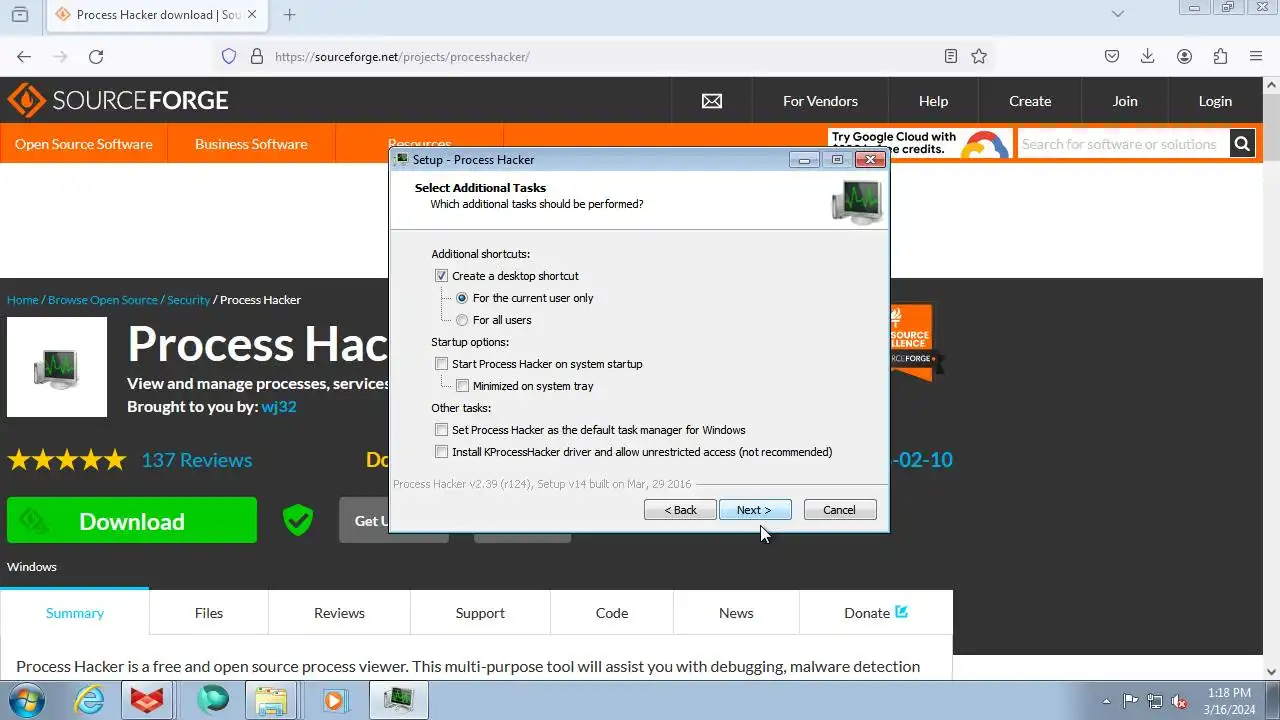Click the Join link
1280x720 pixels.
coord(1125,101)
